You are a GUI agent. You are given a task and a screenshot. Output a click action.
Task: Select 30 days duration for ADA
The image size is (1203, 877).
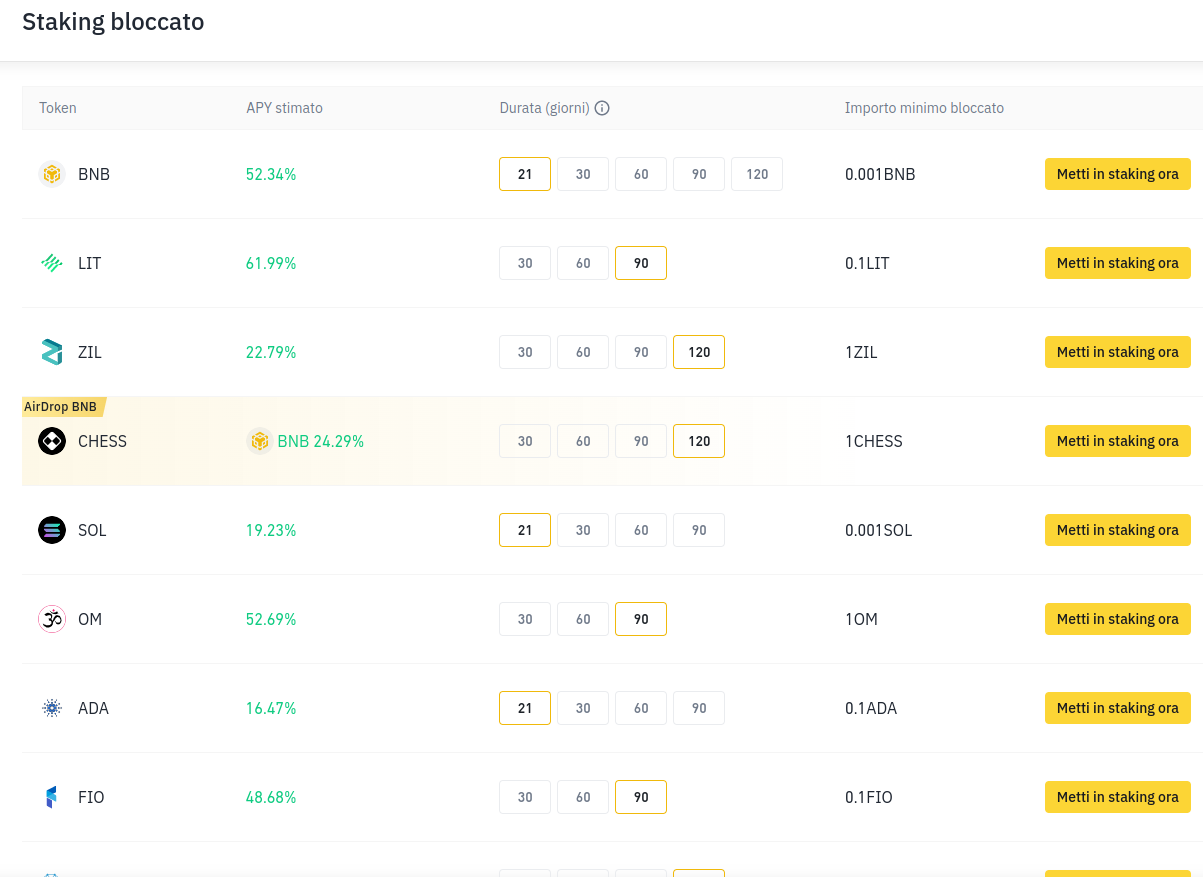(x=583, y=708)
